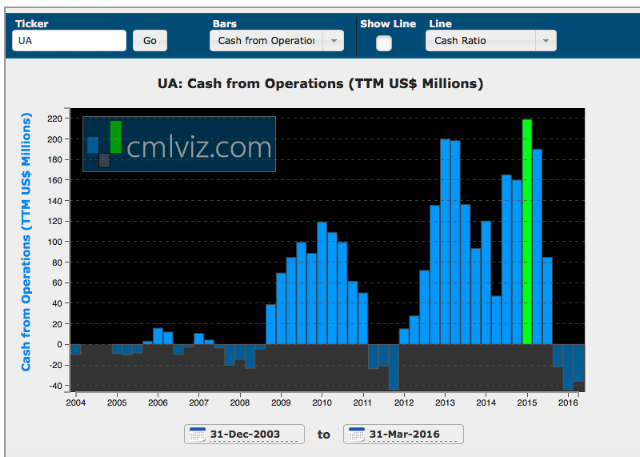Click the start date field 31-Dec-2003
This screenshot has width=640, height=457.
click(245, 434)
